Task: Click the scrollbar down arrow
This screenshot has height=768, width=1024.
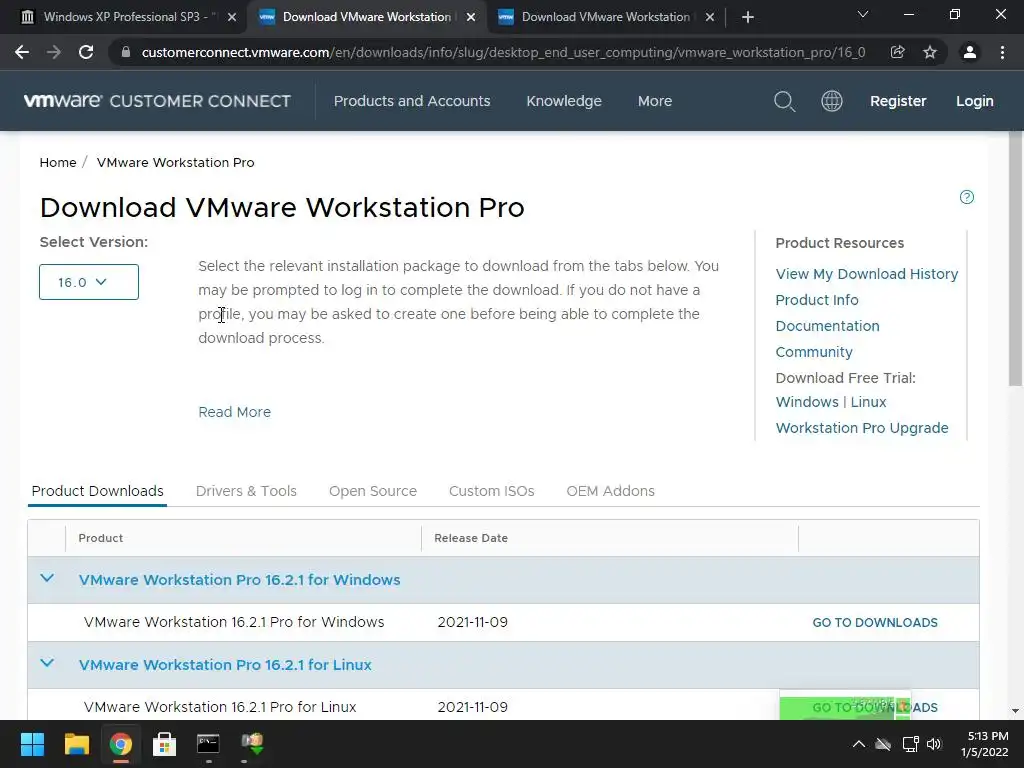Action: 1016,711
